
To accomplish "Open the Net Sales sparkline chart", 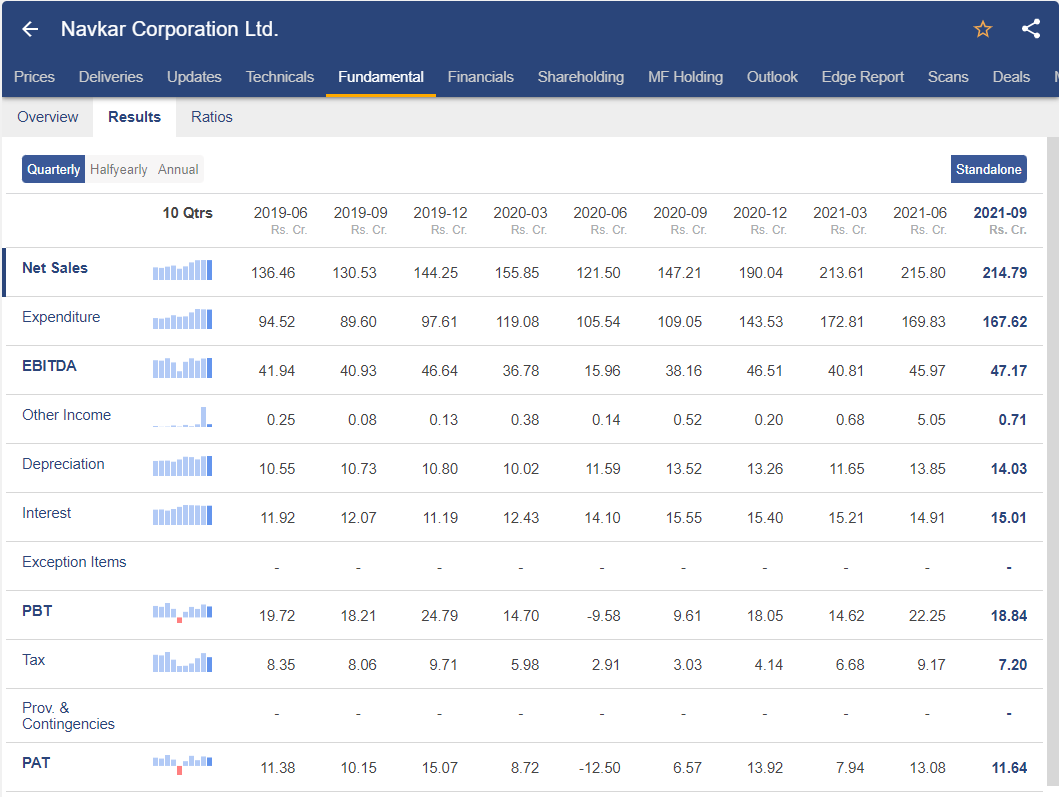I will [182, 270].
